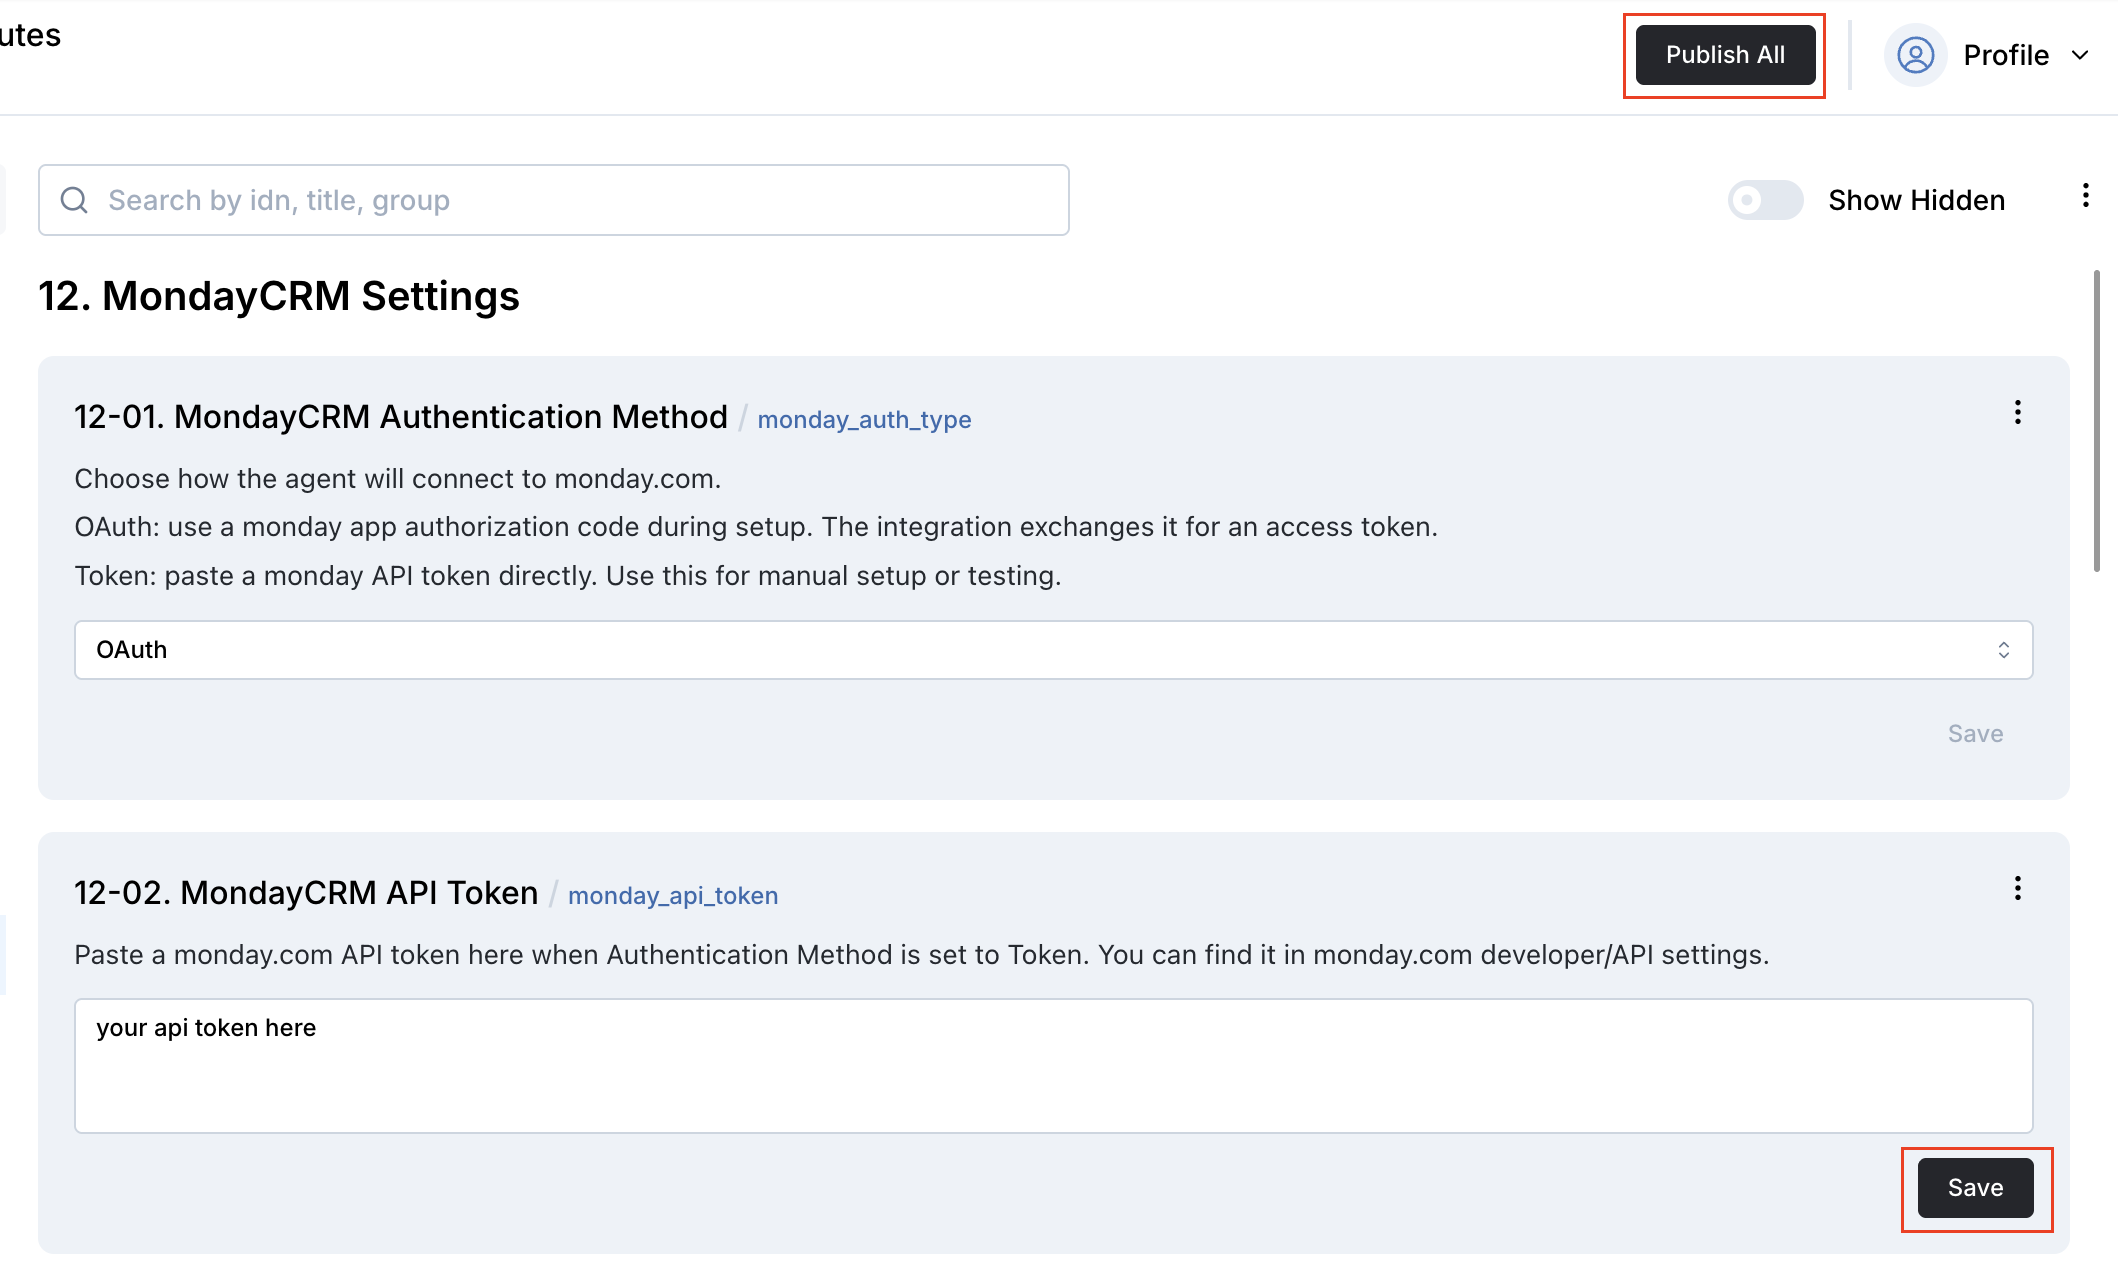
Task: Open the OAuth authentication method dropdown
Action: point(1053,650)
